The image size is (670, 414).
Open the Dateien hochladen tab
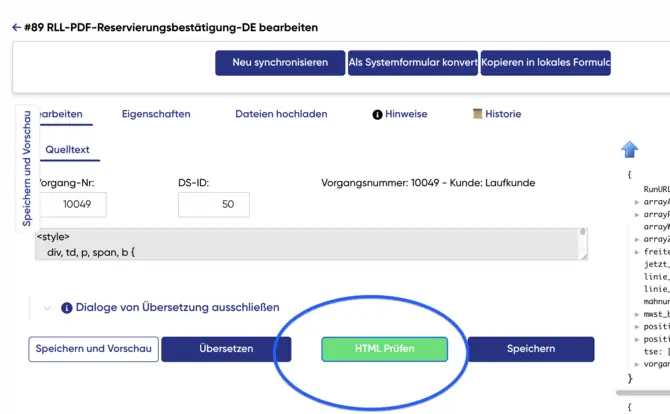[281, 114]
